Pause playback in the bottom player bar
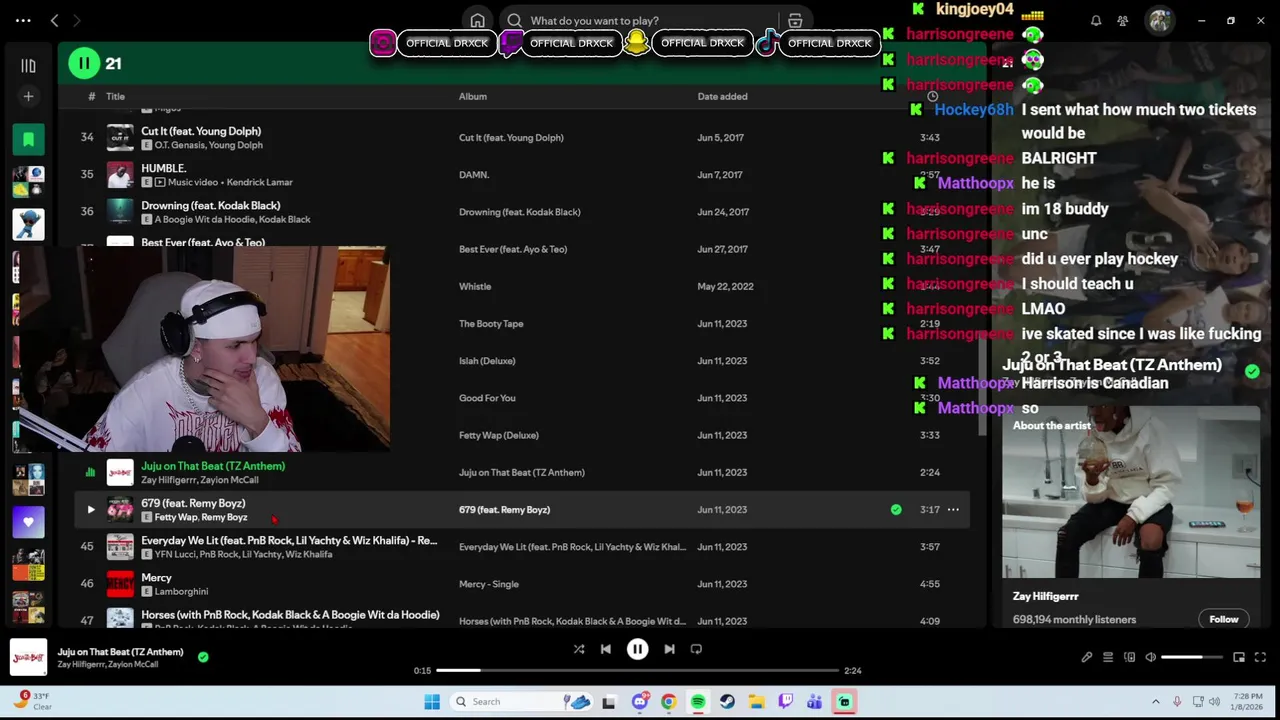The image size is (1280, 720). [637, 649]
